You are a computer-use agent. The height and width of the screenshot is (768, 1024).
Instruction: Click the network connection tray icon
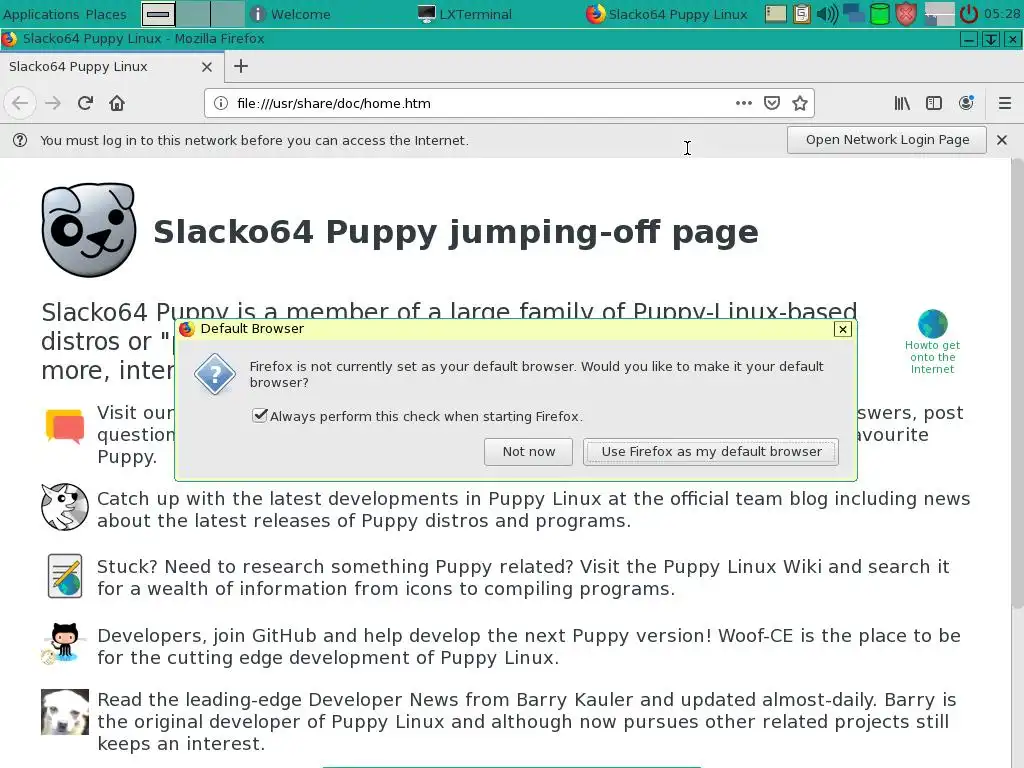click(x=854, y=14)
